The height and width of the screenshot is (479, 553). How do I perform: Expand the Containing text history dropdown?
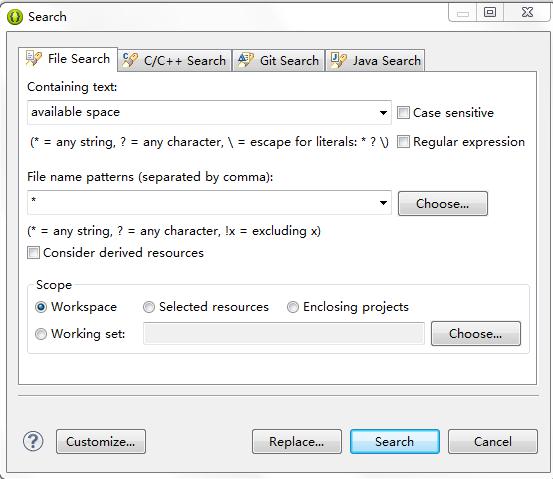tap(383, 113)
